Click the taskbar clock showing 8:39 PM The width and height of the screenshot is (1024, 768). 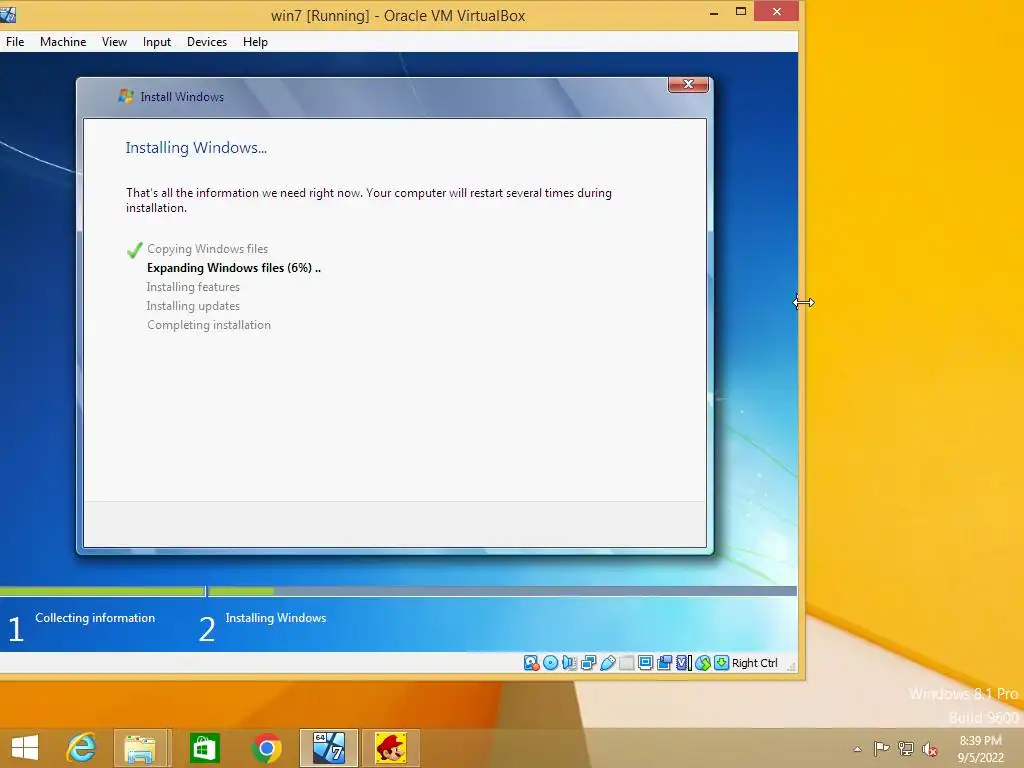[980, 749]
